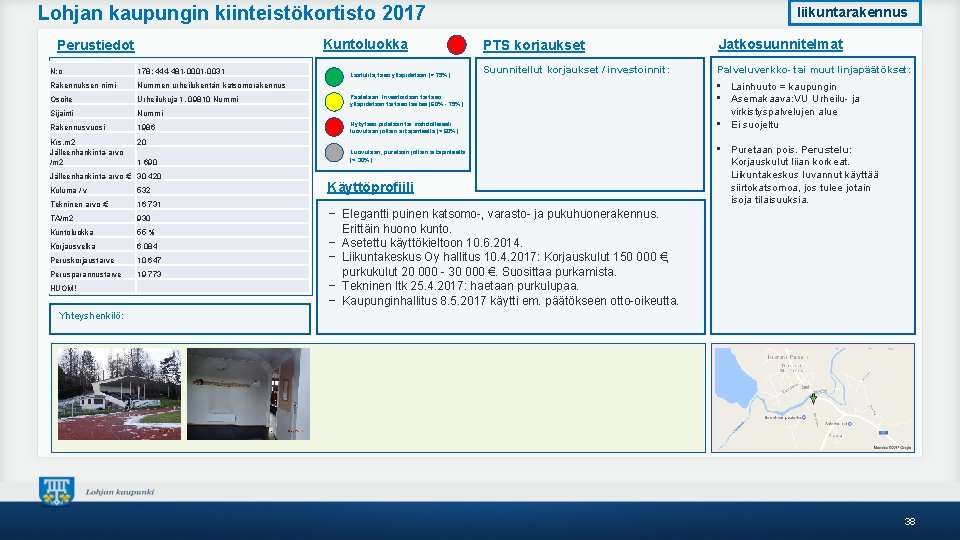This screenshot has width=960, height=540.
Task: Open the Kuntoluokka heading link
Action: coord(365,45)
